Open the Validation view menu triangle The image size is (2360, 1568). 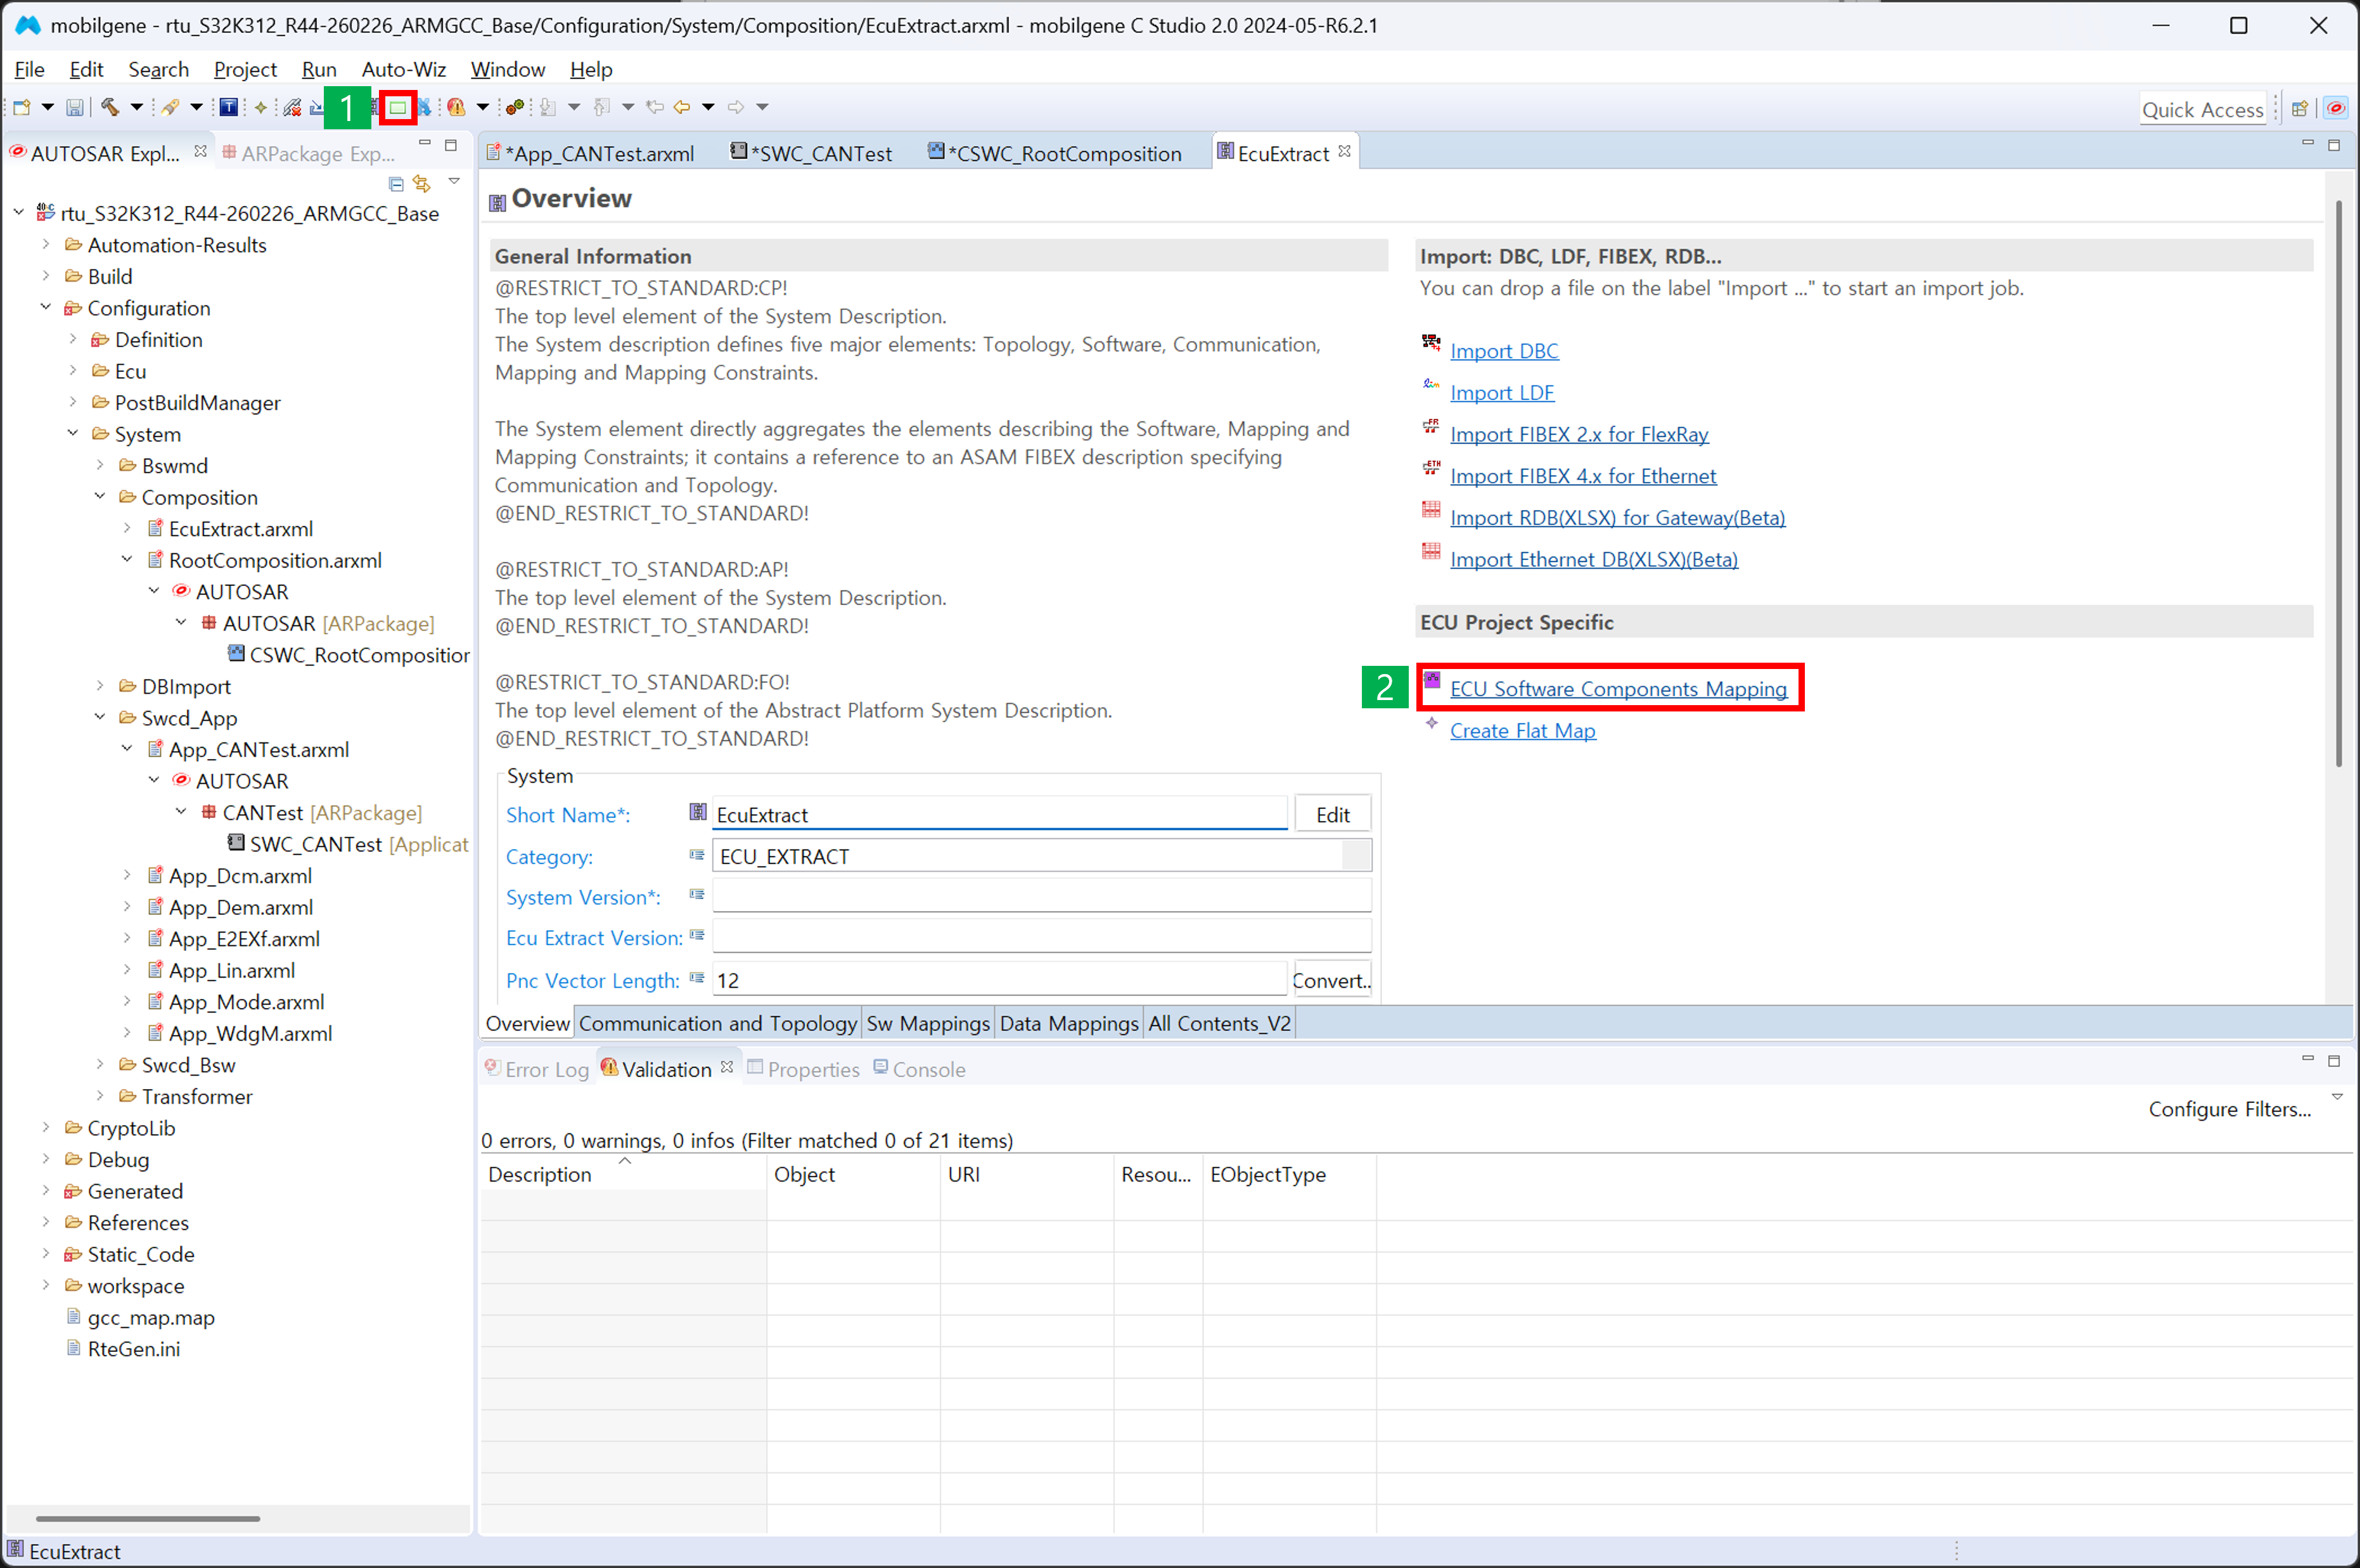point(2337,1097)
